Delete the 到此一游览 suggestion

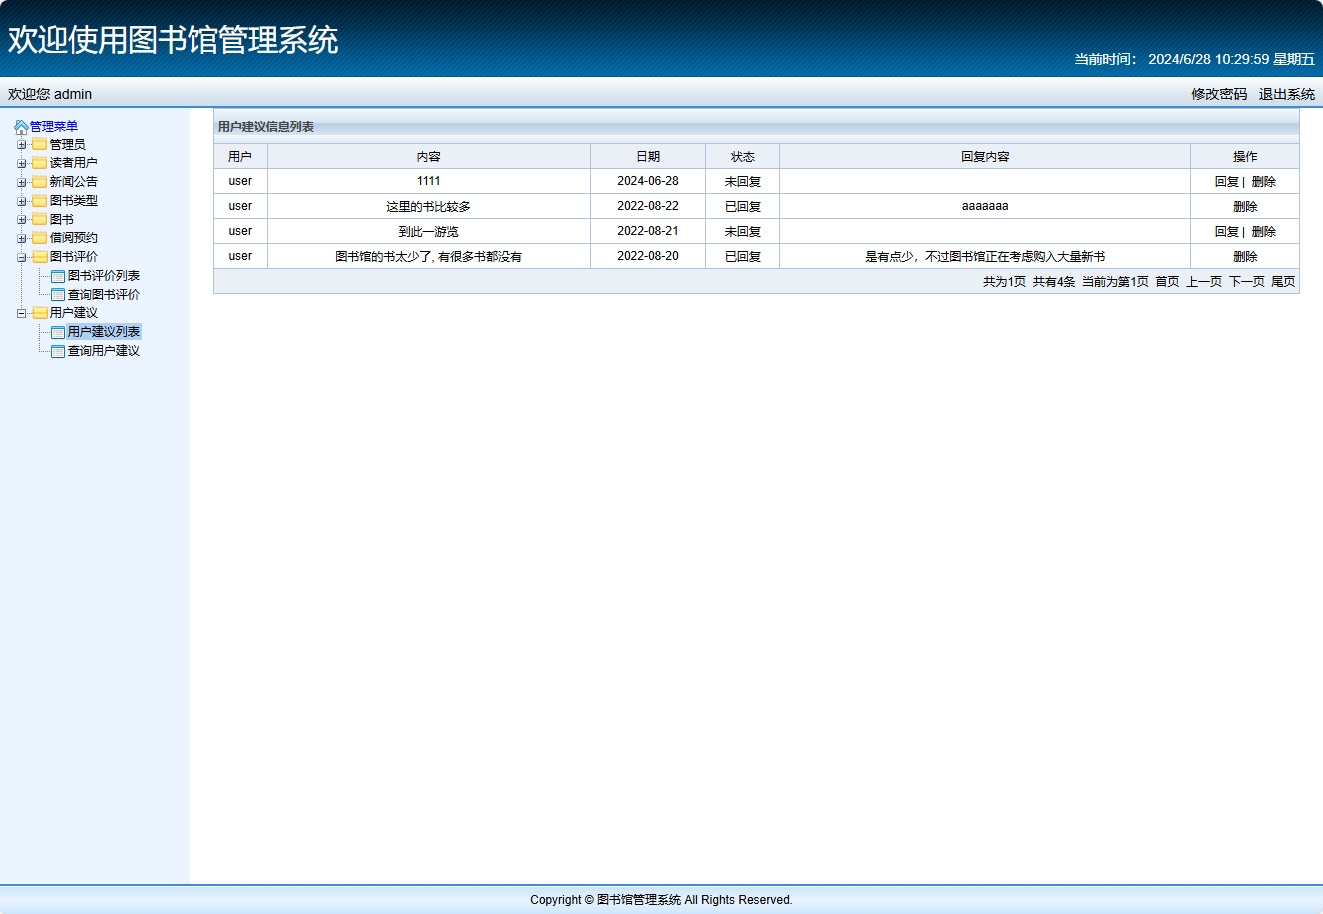[x=1264, y=232]
